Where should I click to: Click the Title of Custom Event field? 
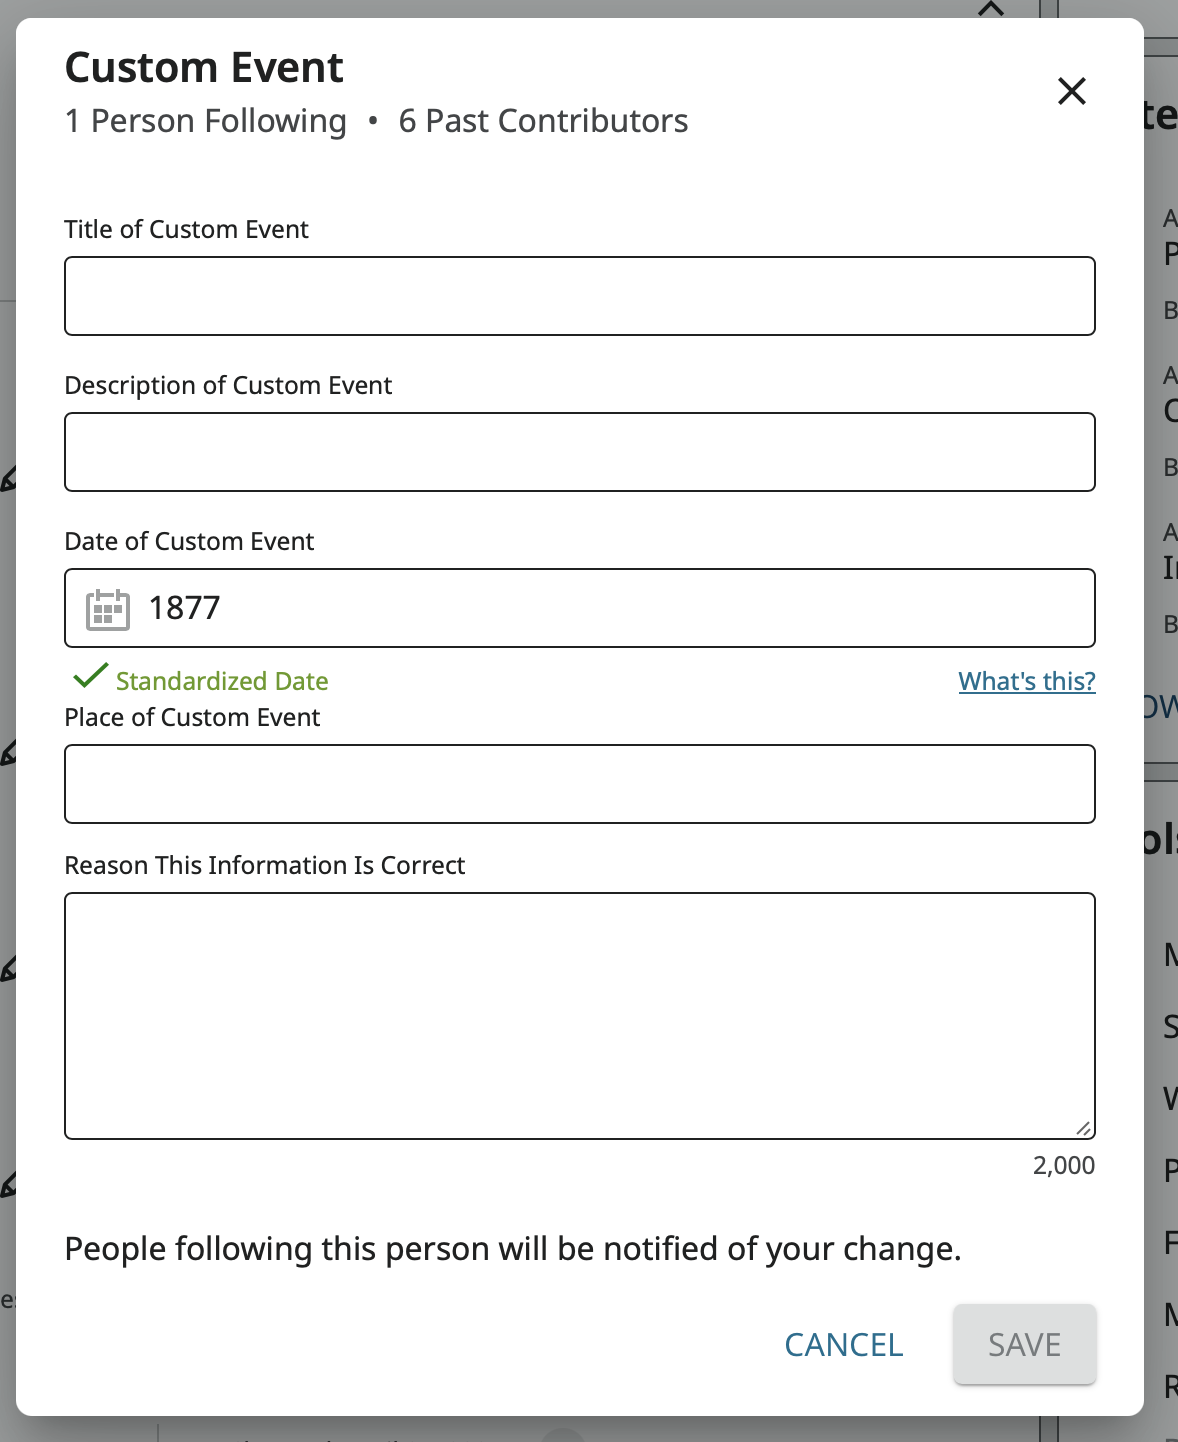580,296
